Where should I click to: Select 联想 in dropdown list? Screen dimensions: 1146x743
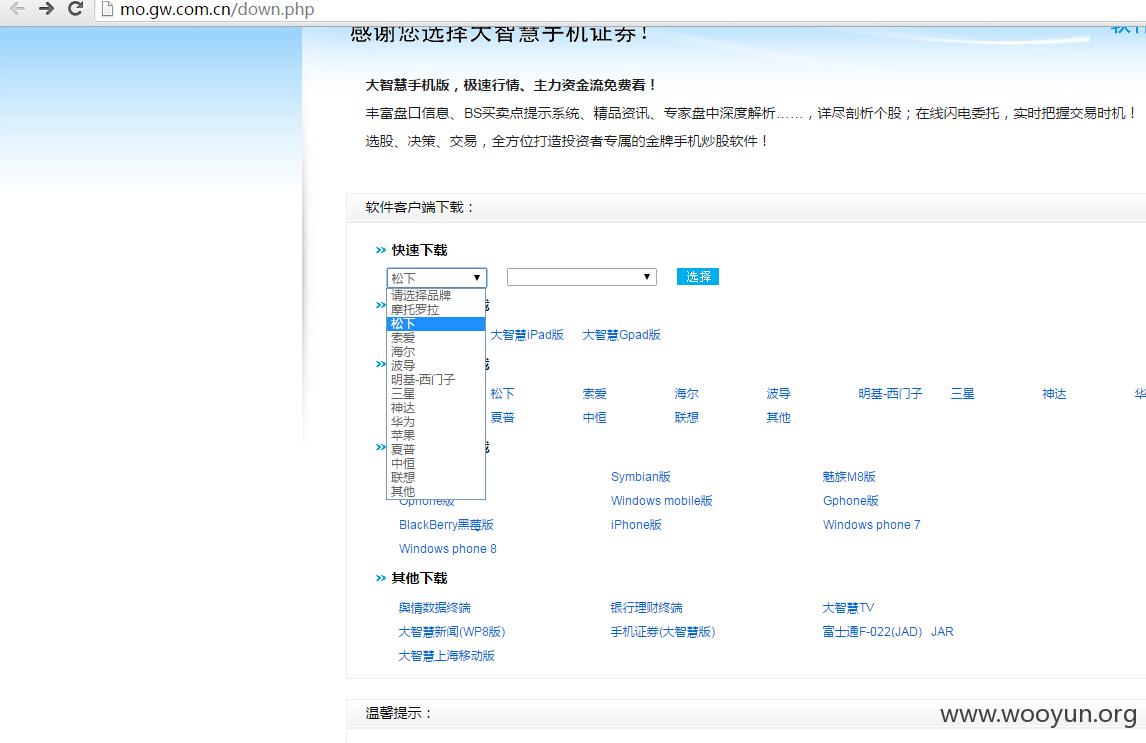(436, 477)
